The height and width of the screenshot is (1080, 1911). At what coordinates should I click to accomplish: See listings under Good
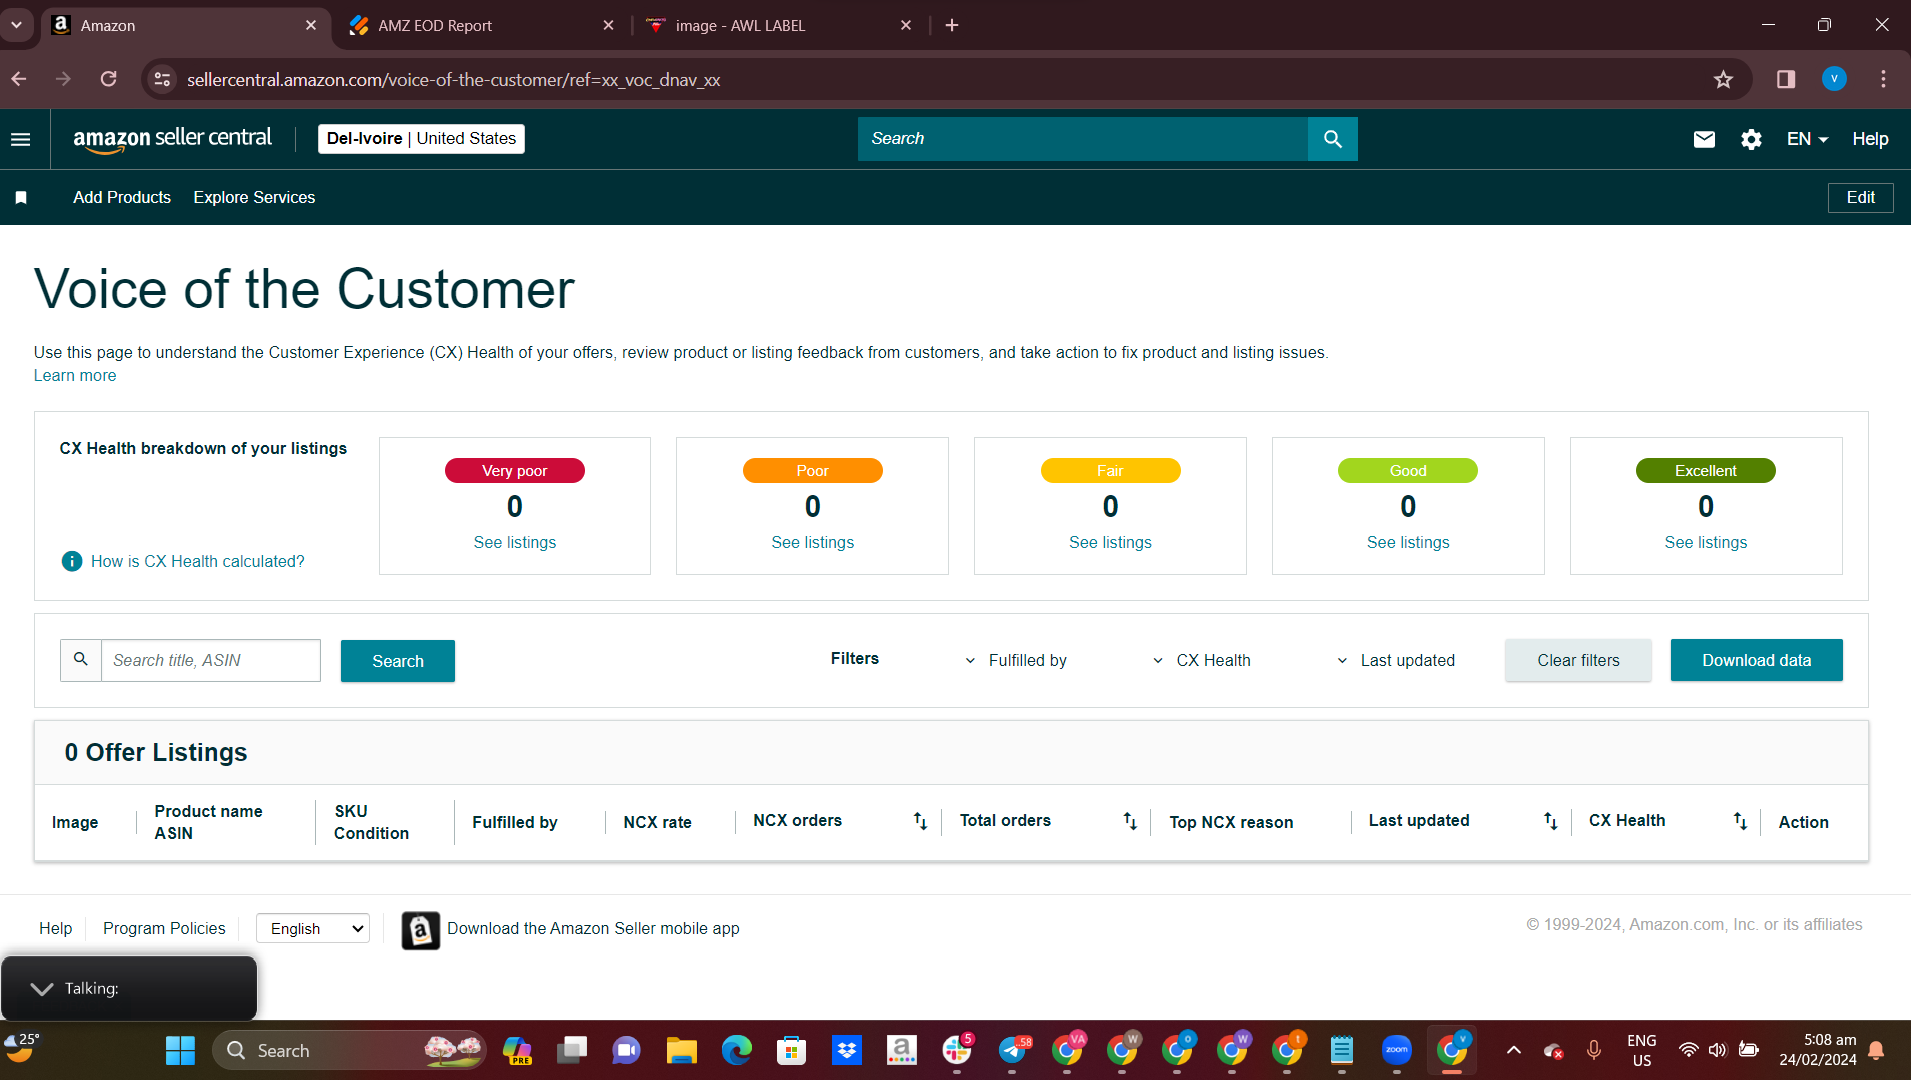[1408, 543]
